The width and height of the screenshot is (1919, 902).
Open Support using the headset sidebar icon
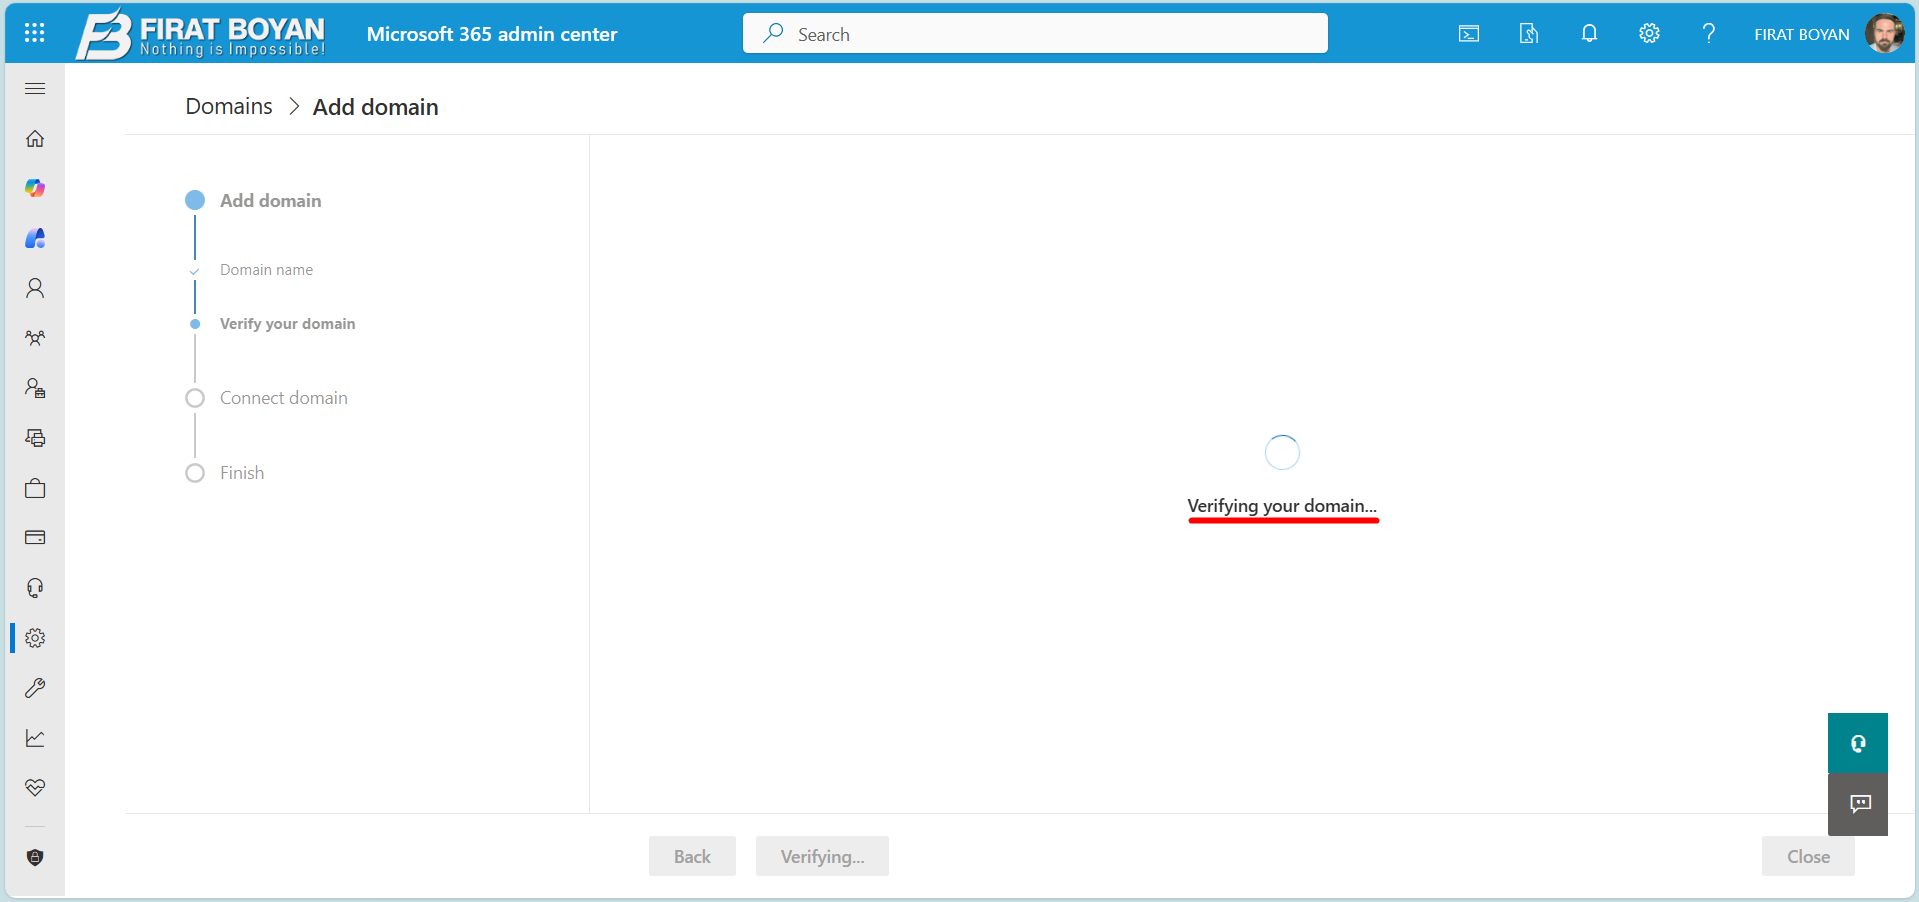tap(35, 588)
